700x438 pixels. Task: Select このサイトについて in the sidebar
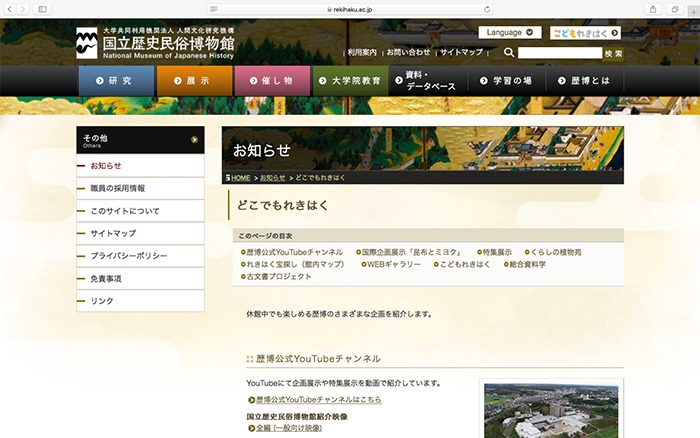point(140,211)
